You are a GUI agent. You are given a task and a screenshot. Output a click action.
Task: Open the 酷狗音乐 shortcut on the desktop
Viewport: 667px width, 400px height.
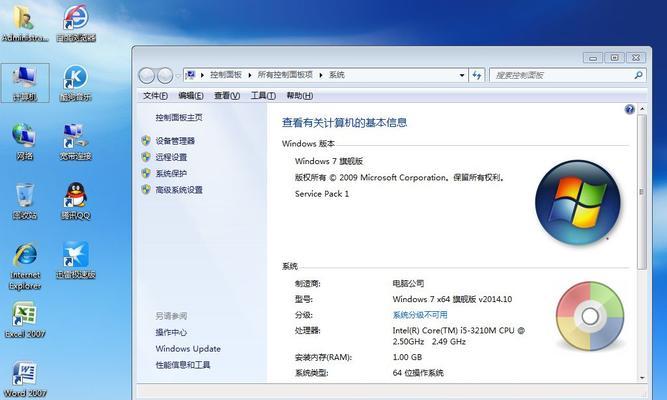click(76, 83)
